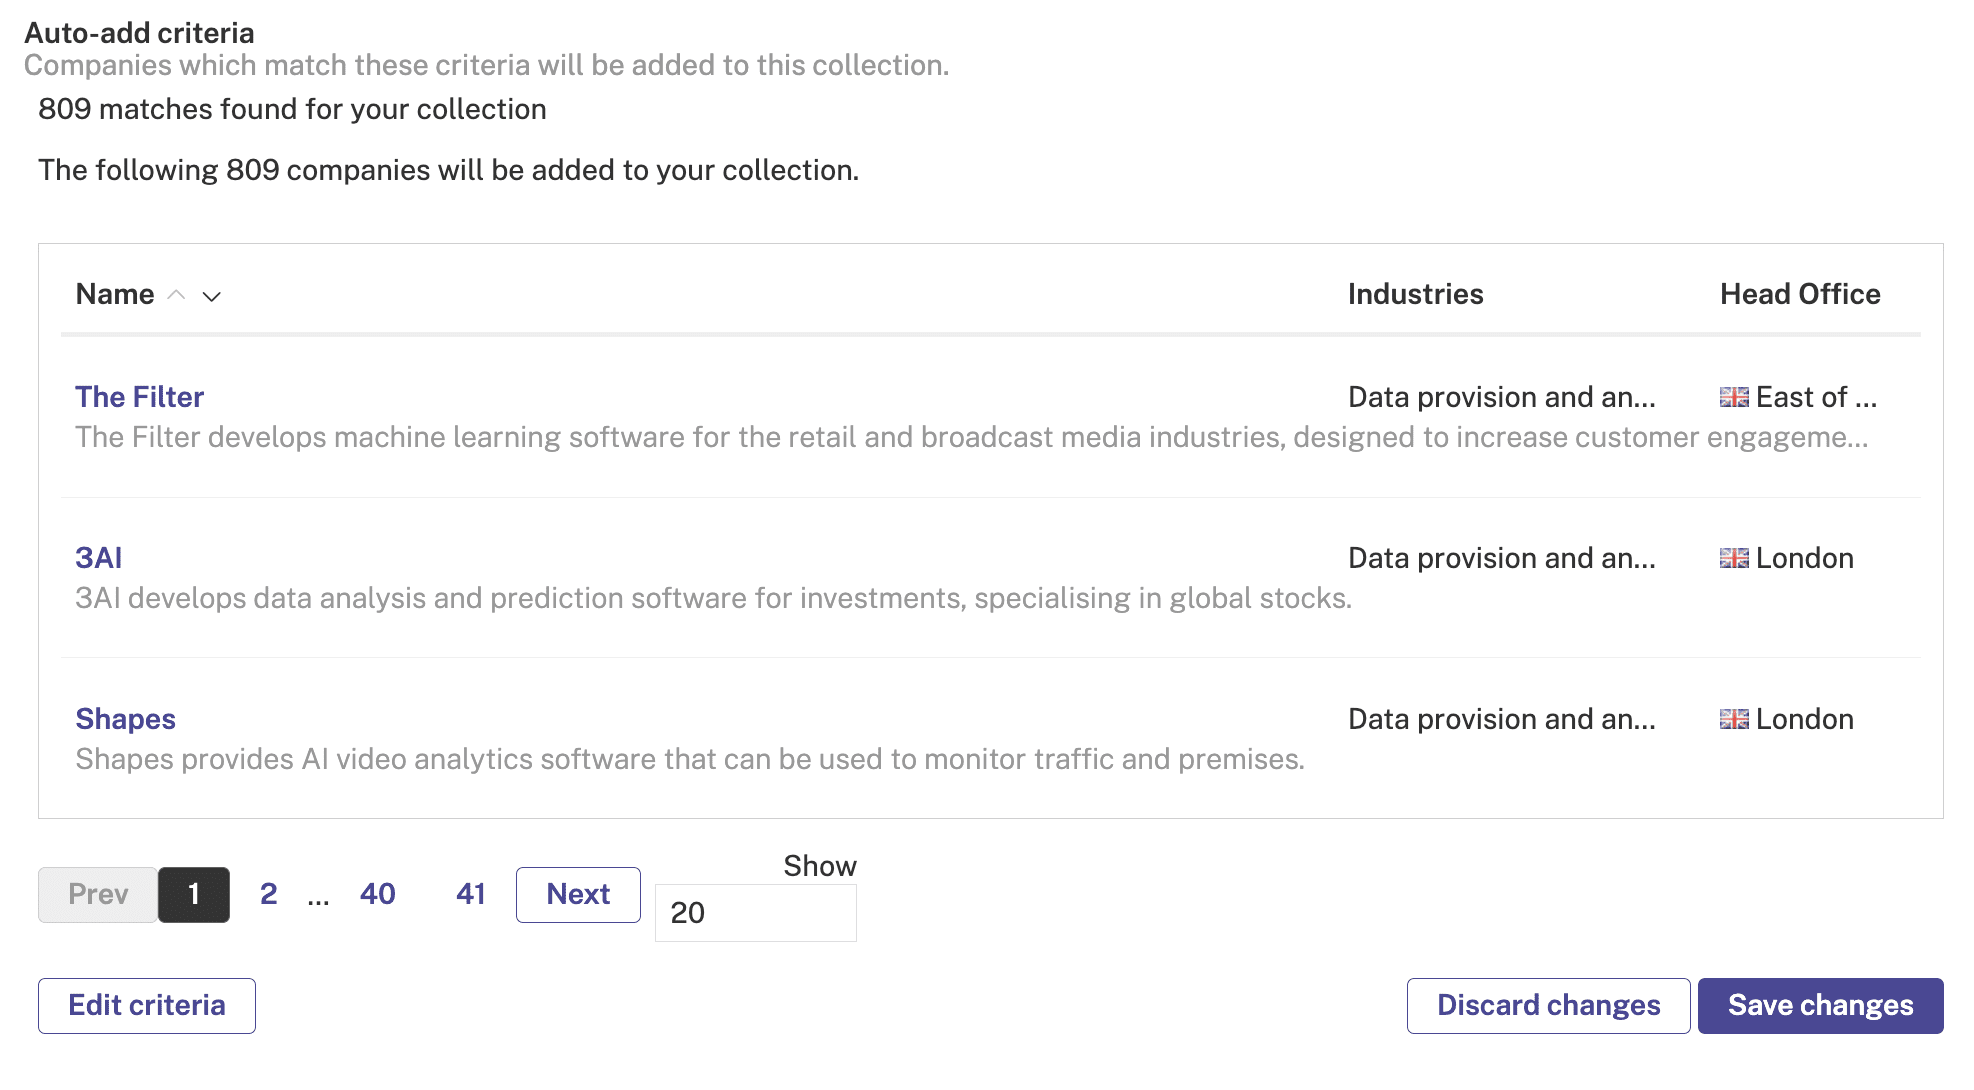Go to Next page of results

578,894
